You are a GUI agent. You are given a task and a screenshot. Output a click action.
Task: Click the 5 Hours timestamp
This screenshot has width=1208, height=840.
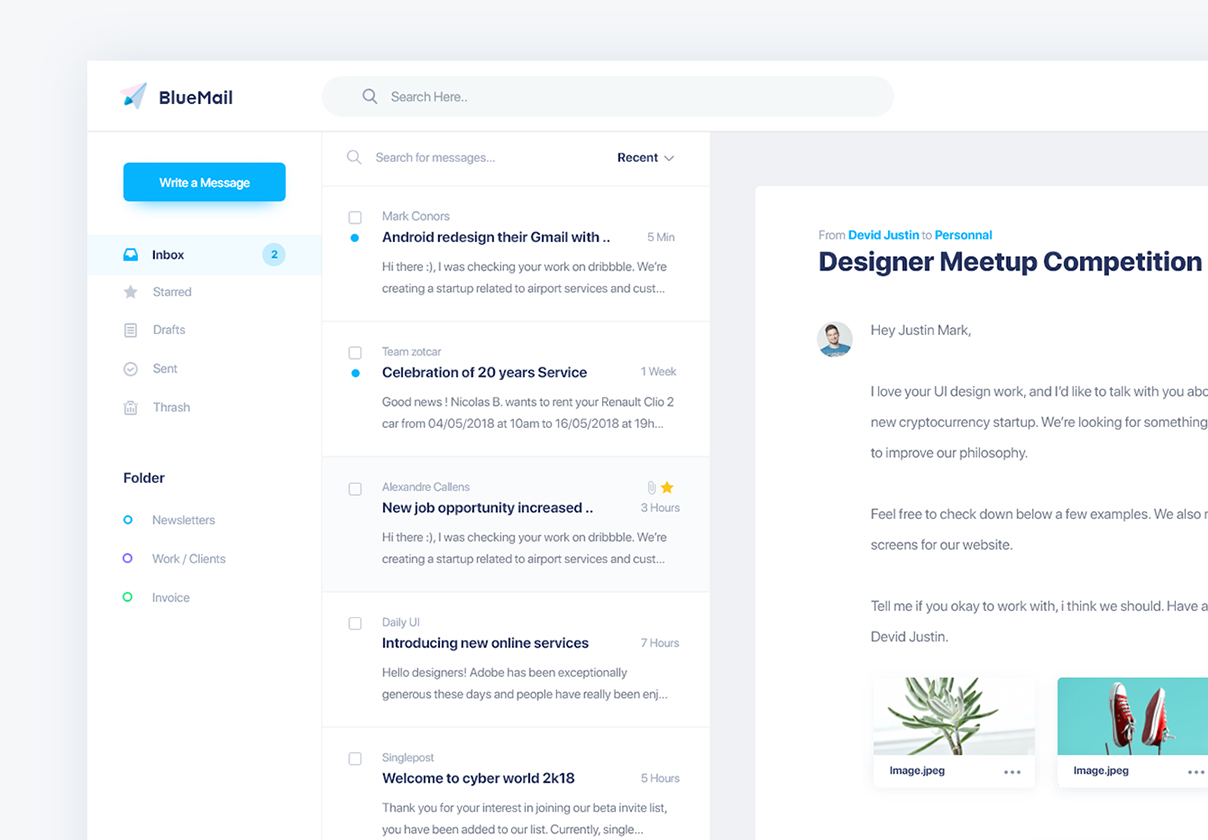pyautogui.click(x=660, y=778)
